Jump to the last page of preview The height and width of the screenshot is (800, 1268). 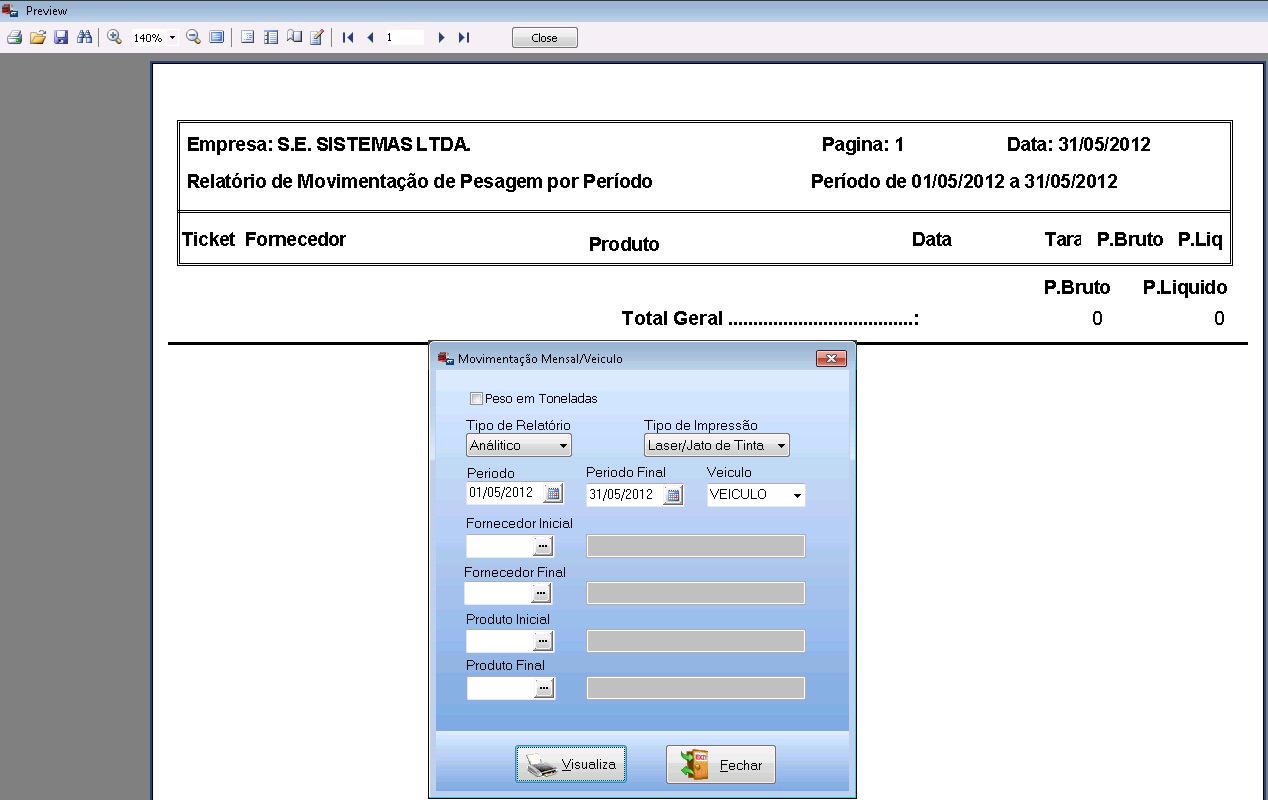click(464, 37)
